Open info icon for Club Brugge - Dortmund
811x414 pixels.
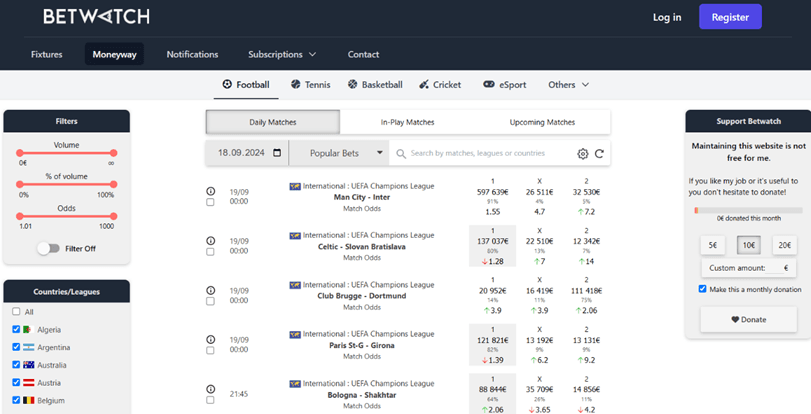coord(211,290)
